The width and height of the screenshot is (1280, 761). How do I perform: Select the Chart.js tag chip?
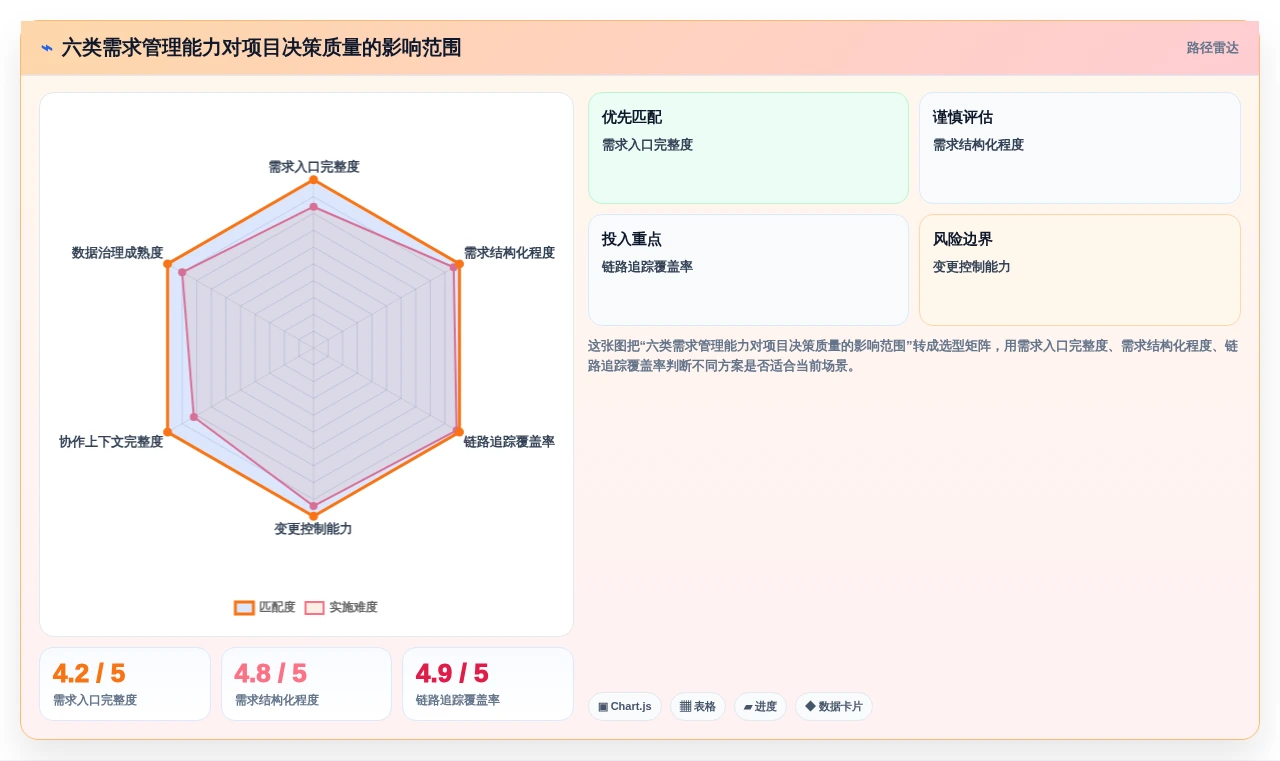tap(625, 706)
